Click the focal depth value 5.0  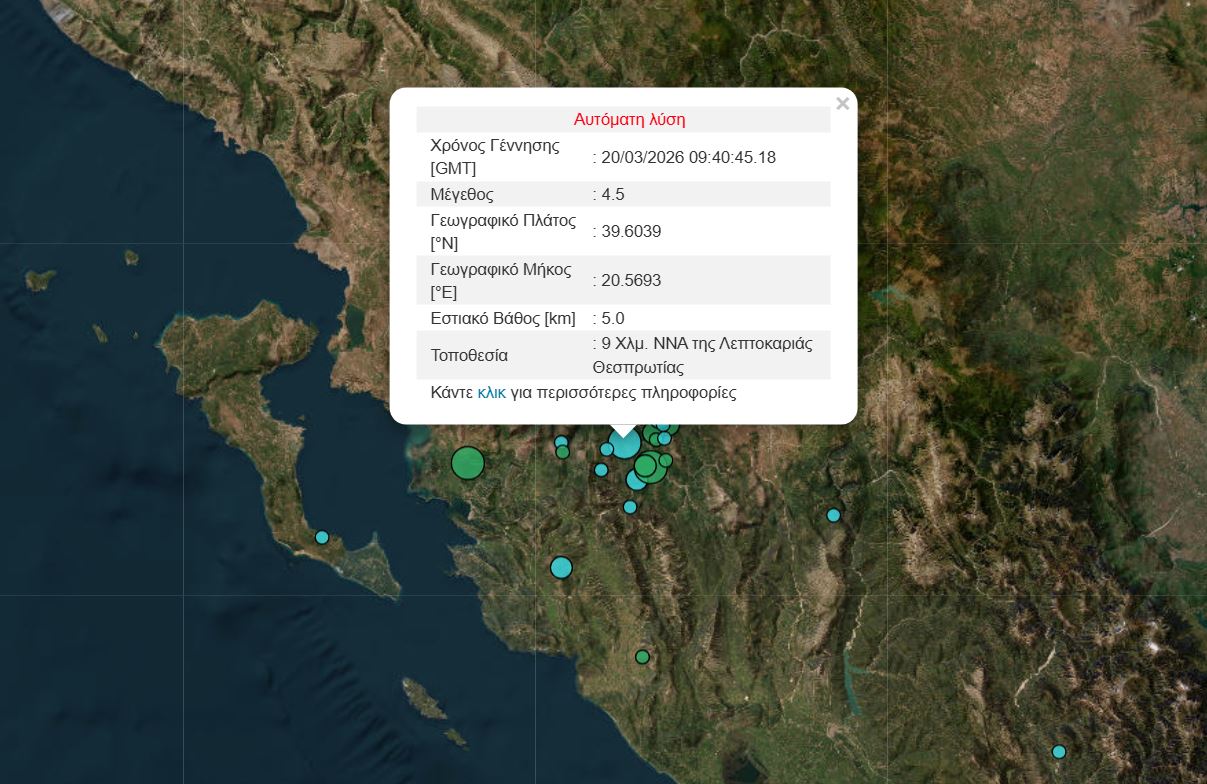point(612,318)
